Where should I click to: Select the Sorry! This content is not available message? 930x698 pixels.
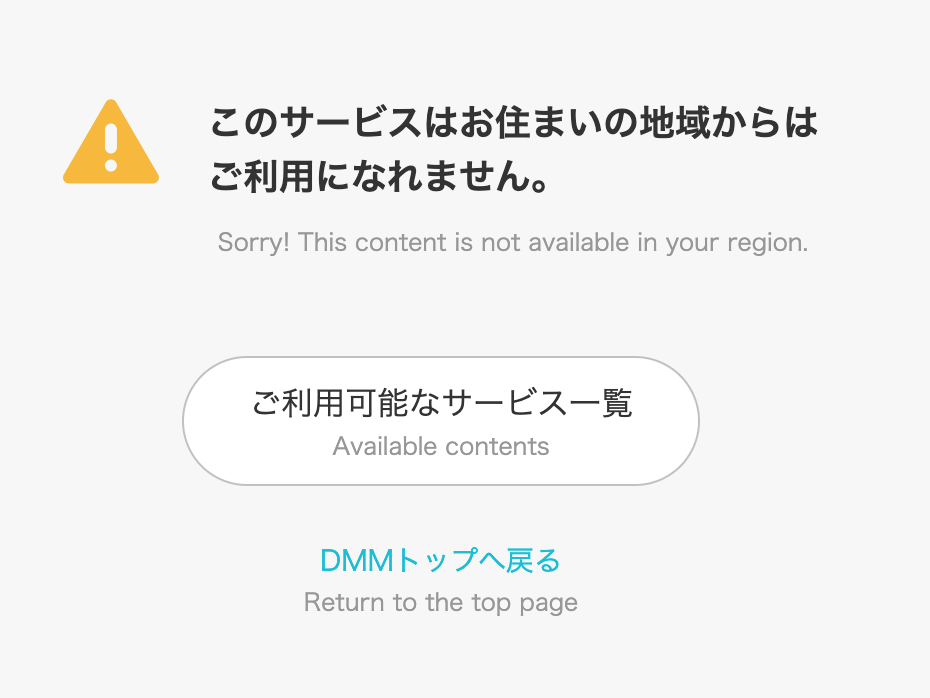[x=513, y=243]
